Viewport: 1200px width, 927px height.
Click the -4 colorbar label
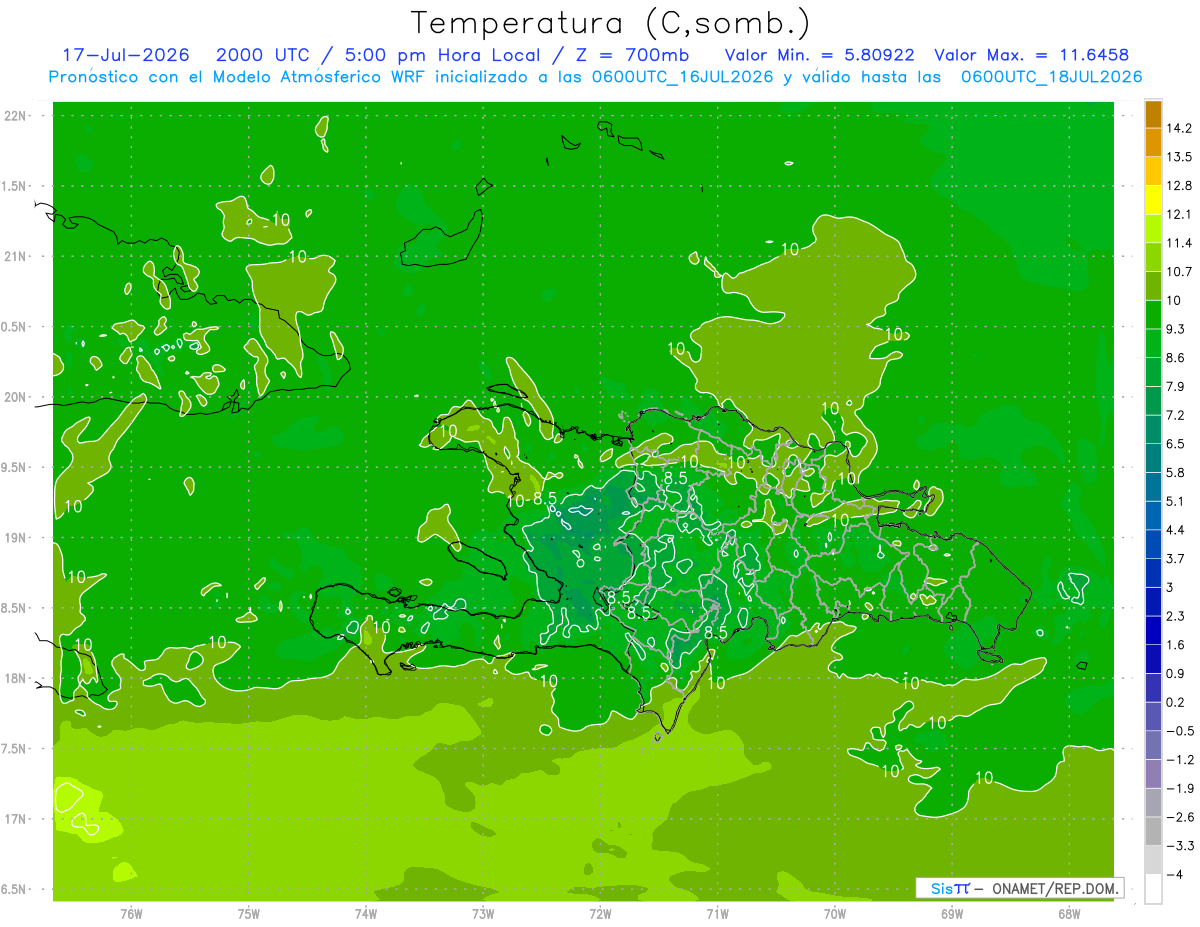[1176, 875]
